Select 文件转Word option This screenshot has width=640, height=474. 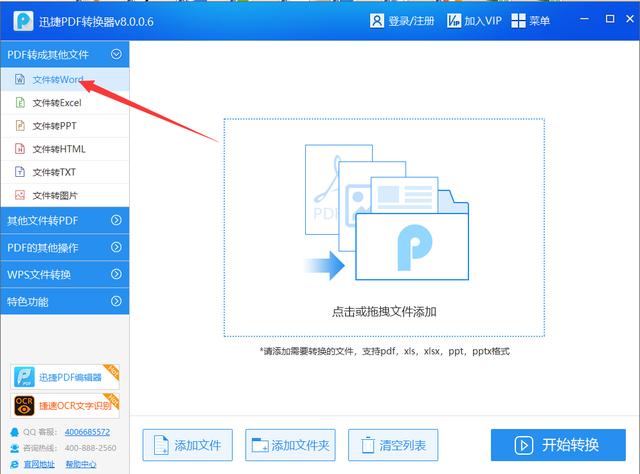coord(65,80)
